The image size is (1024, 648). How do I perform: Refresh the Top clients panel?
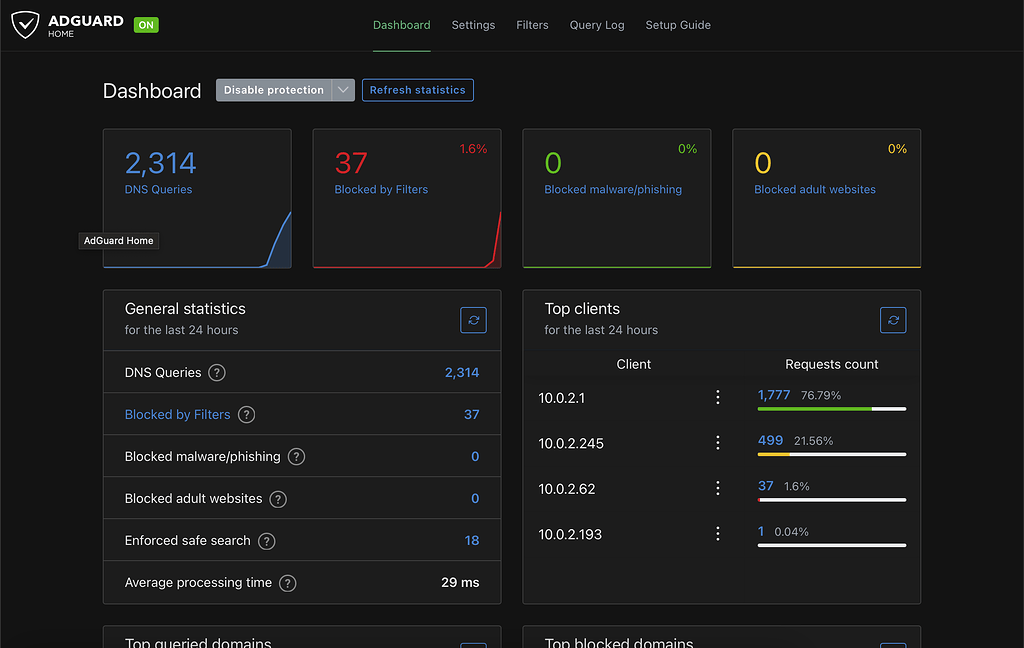tap(892, 320)
